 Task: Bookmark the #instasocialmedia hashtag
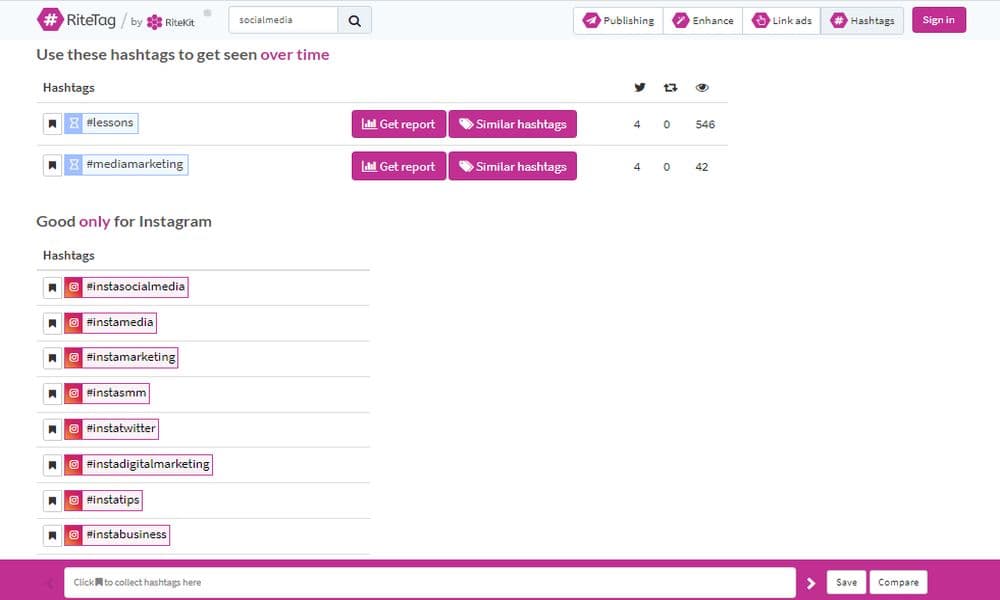[52, 288]
